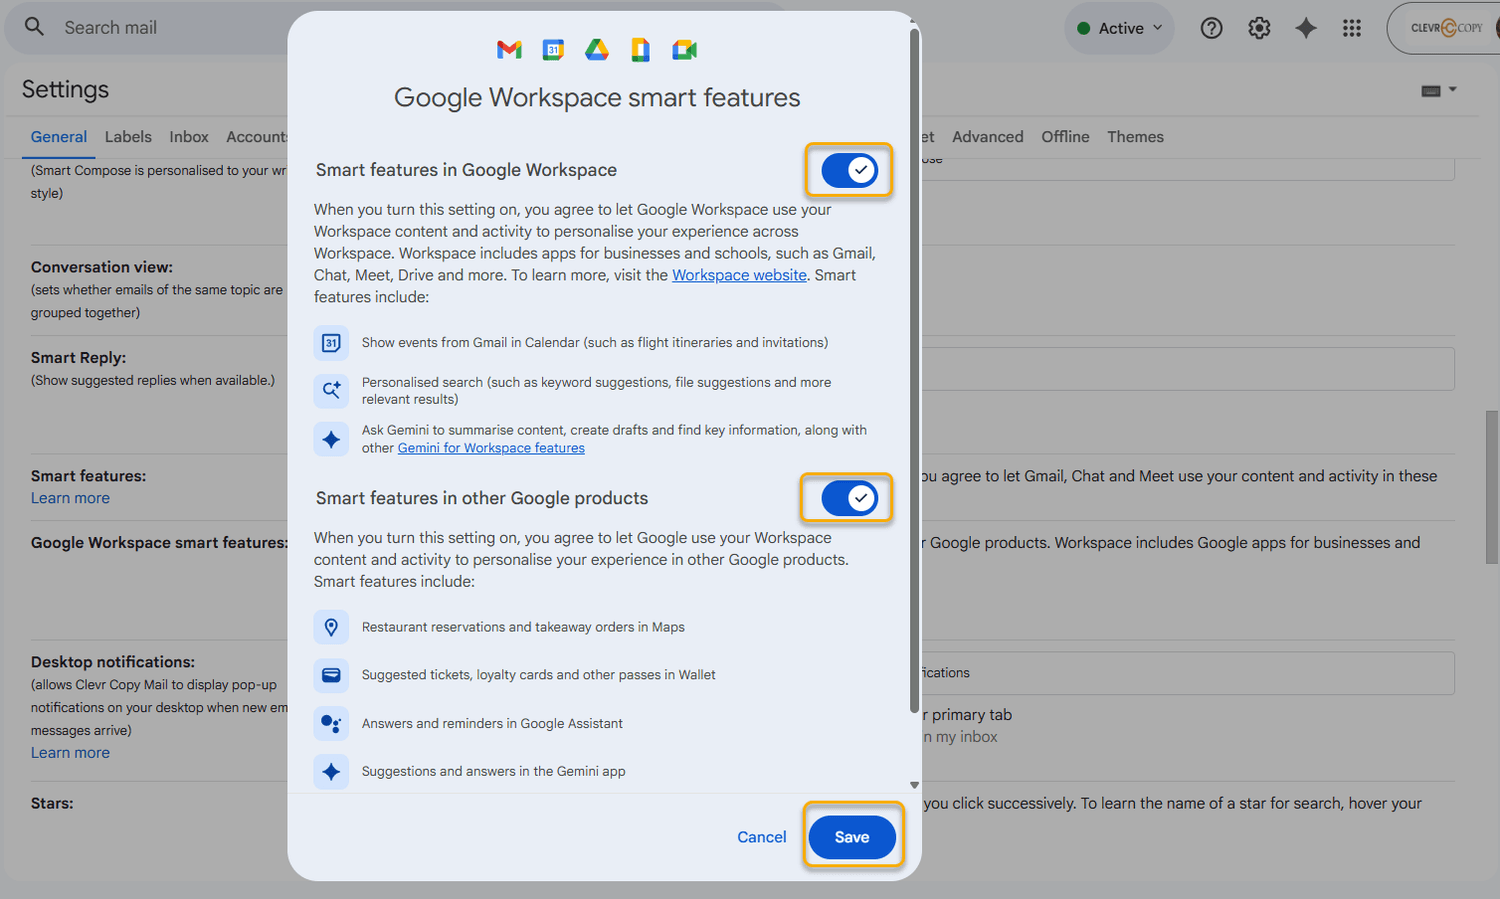This screenshot has height=899, width=1500.
Task: Follow the Gemini for Workspace features link
Action: [491, 448]
